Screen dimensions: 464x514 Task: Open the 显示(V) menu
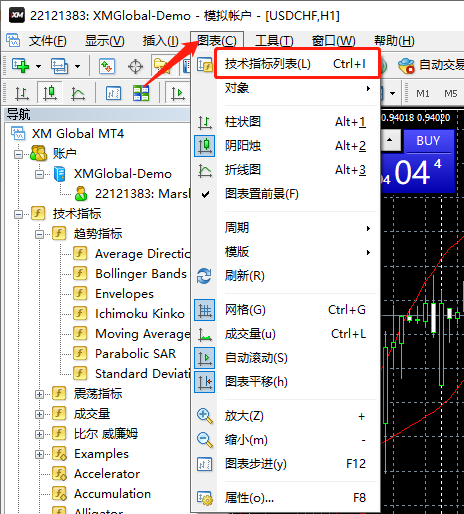click(x=105, y=41)
